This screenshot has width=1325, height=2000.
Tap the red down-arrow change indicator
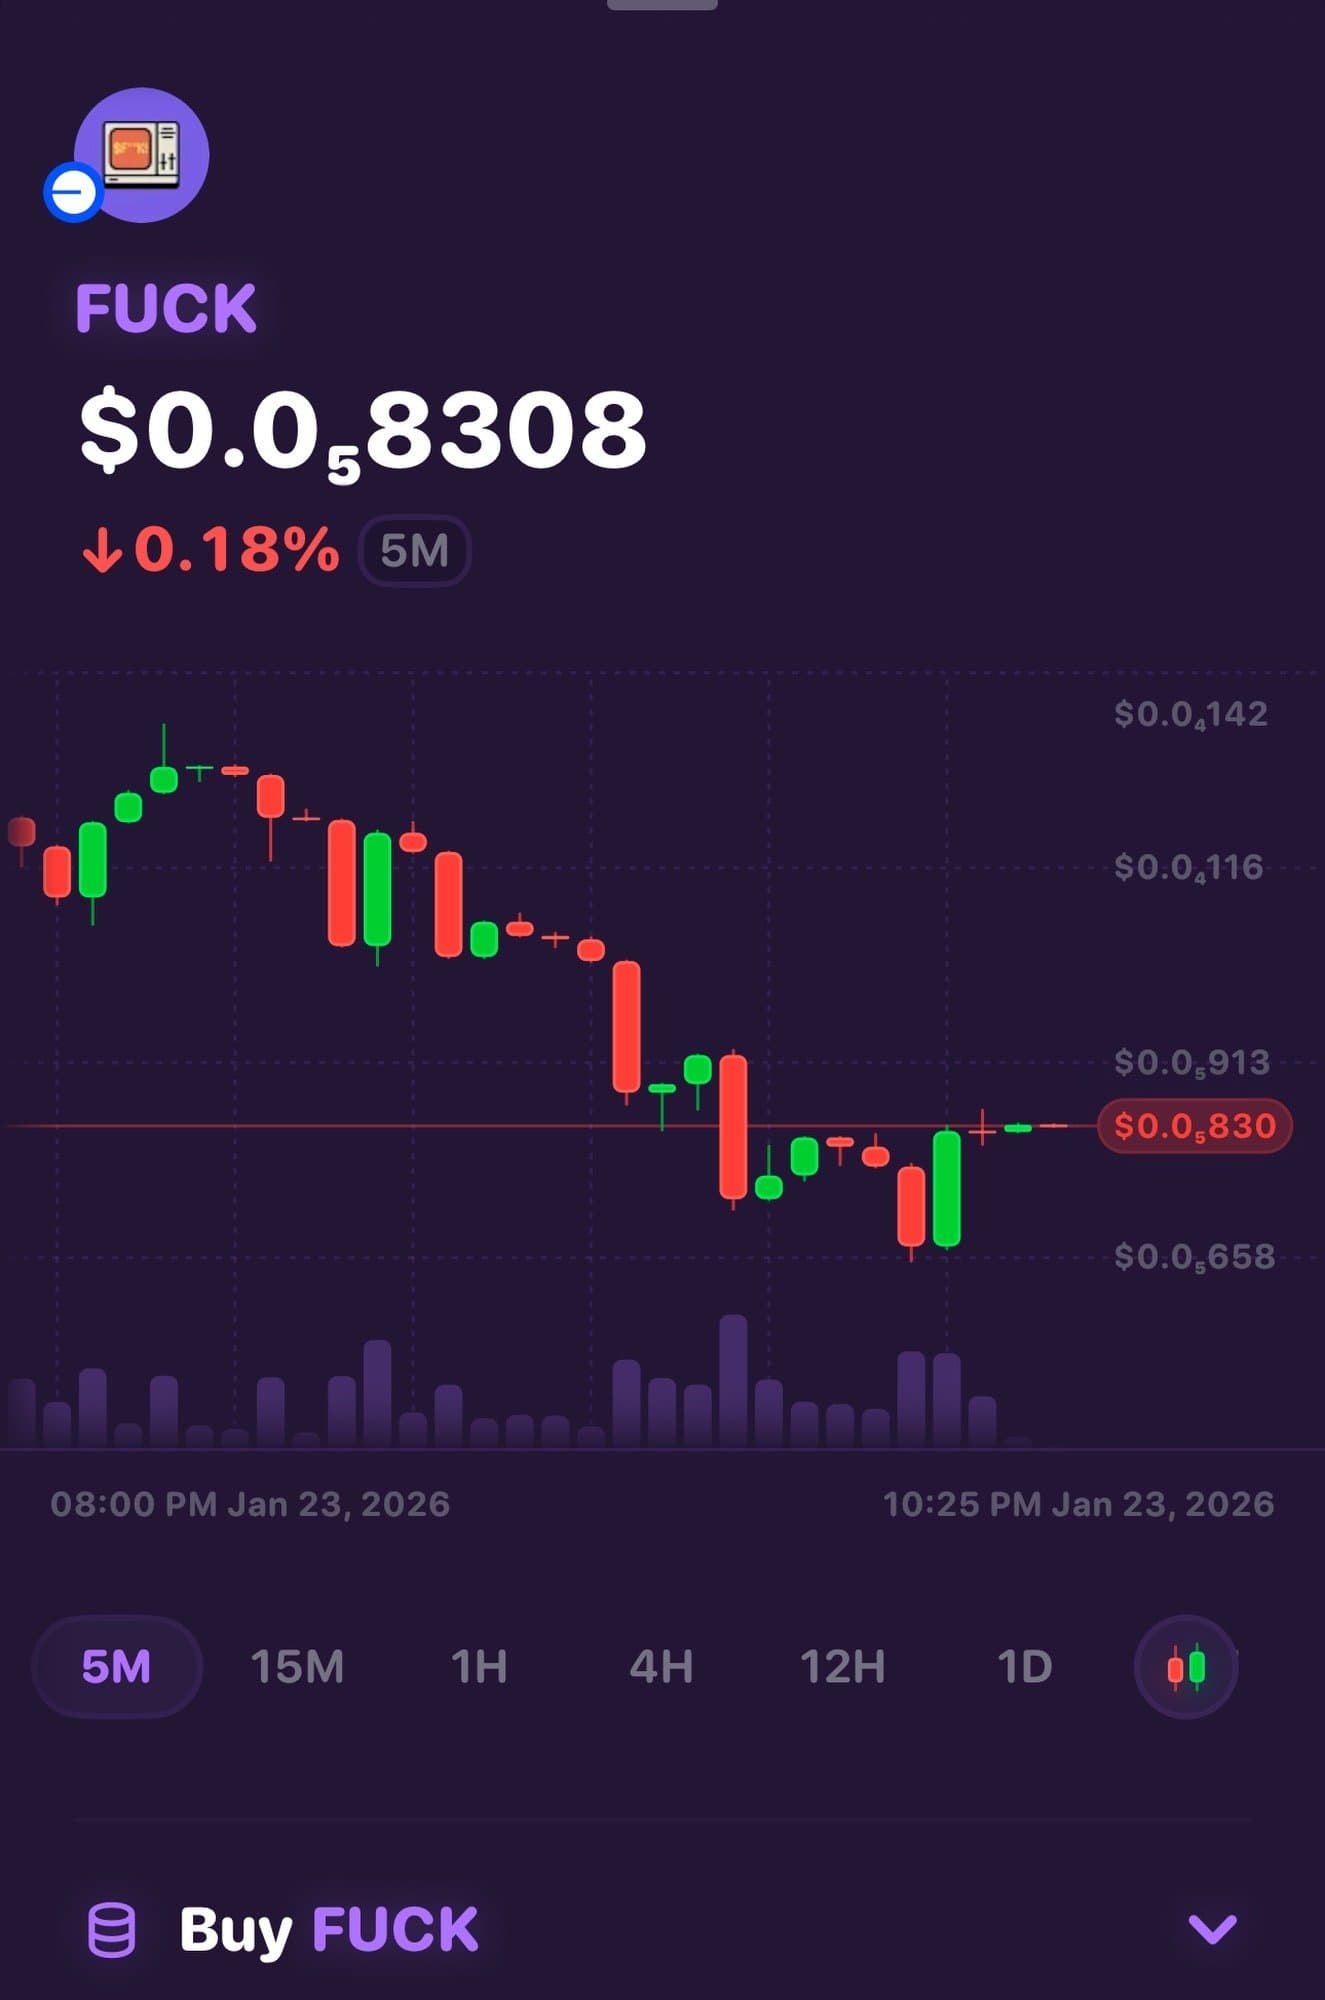pos(102,550)
